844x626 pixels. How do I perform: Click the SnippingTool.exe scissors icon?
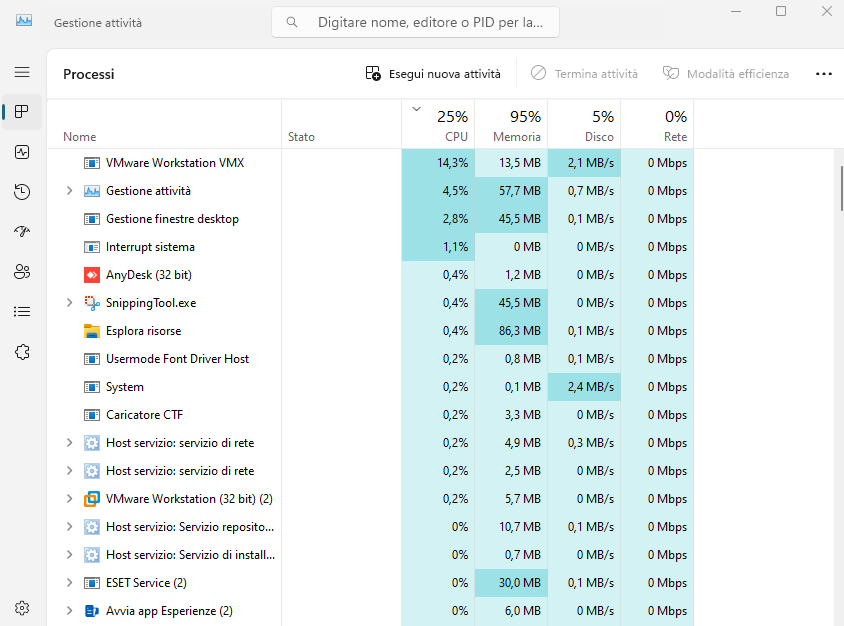(92, 303)
